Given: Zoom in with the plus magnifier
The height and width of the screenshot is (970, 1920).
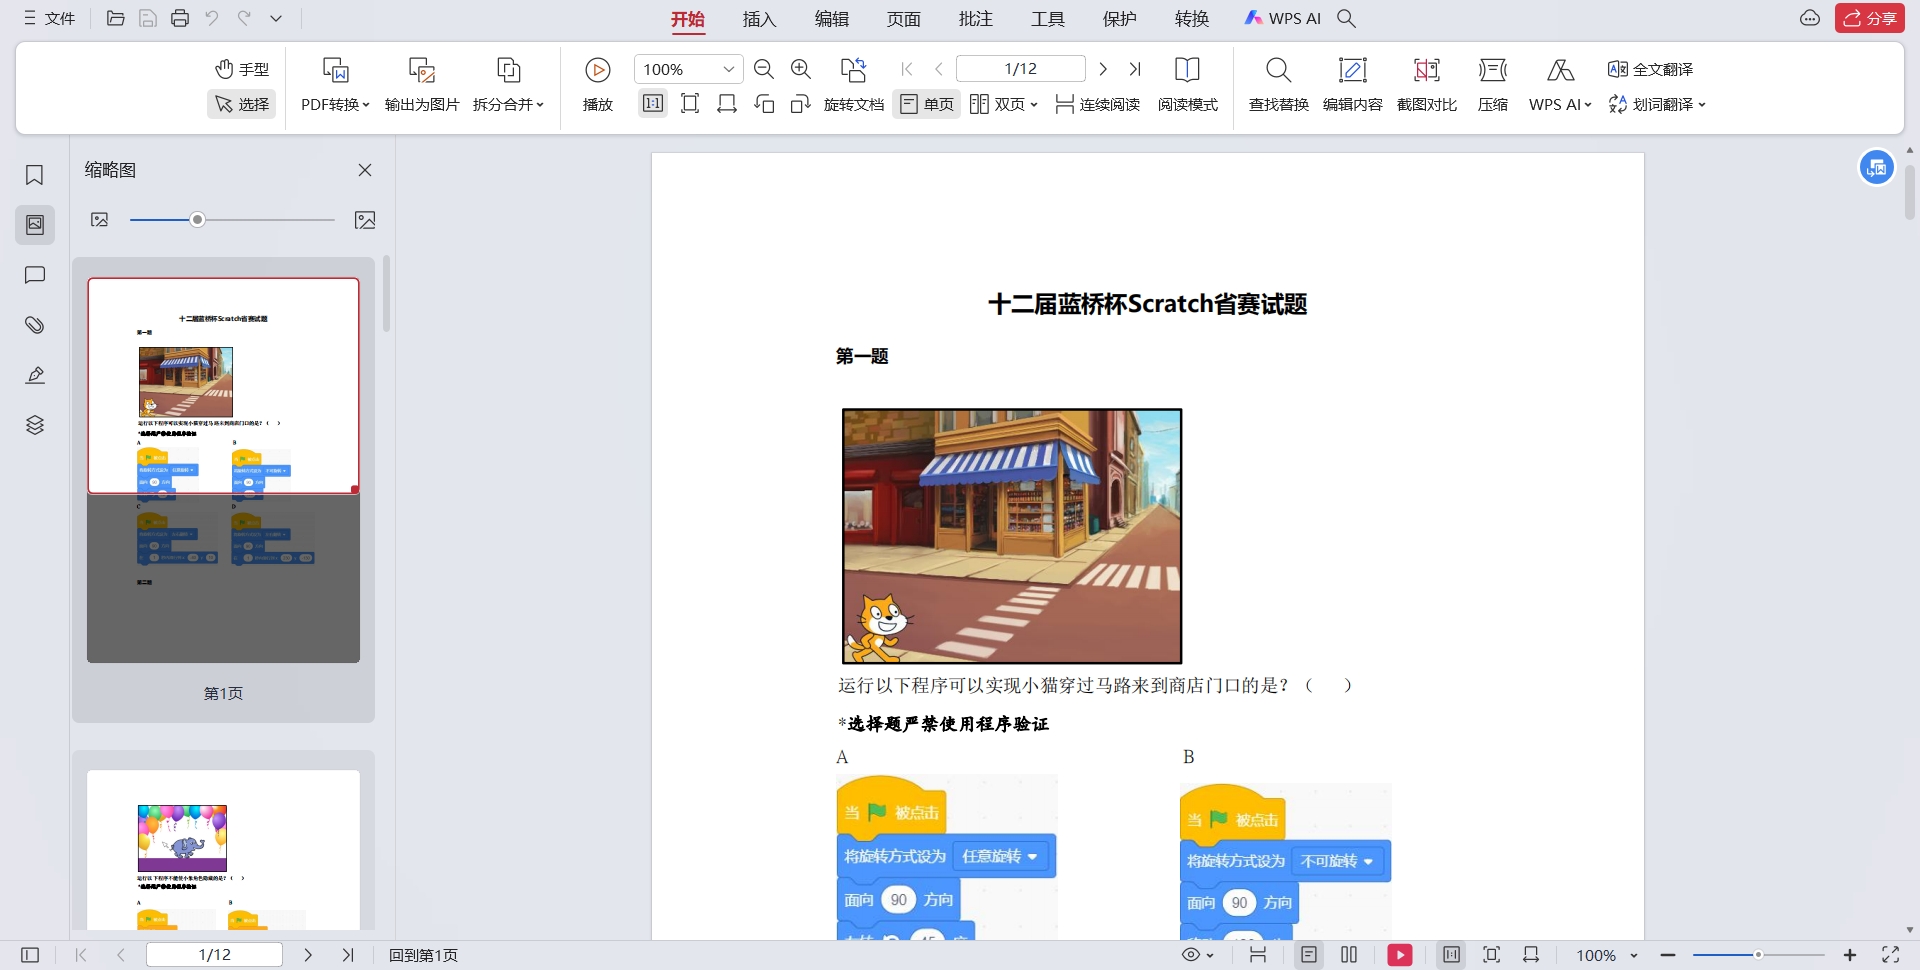Looking at the screenshot, I should (x=801, y=69).
